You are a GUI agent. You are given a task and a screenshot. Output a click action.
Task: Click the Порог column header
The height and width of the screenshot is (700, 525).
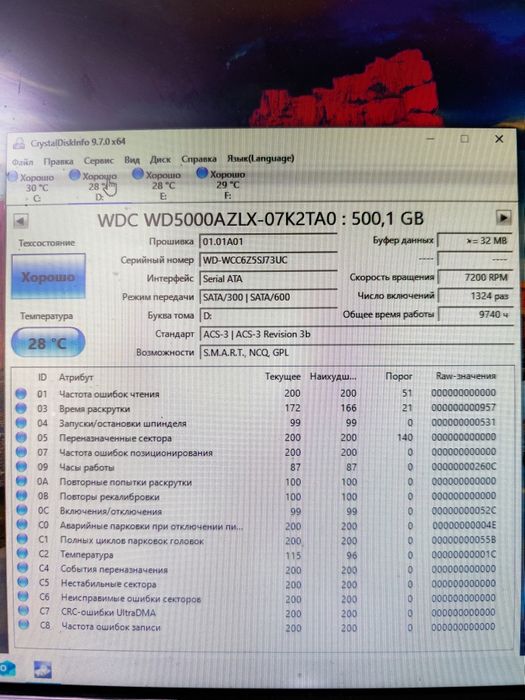(x=399, y=376)
